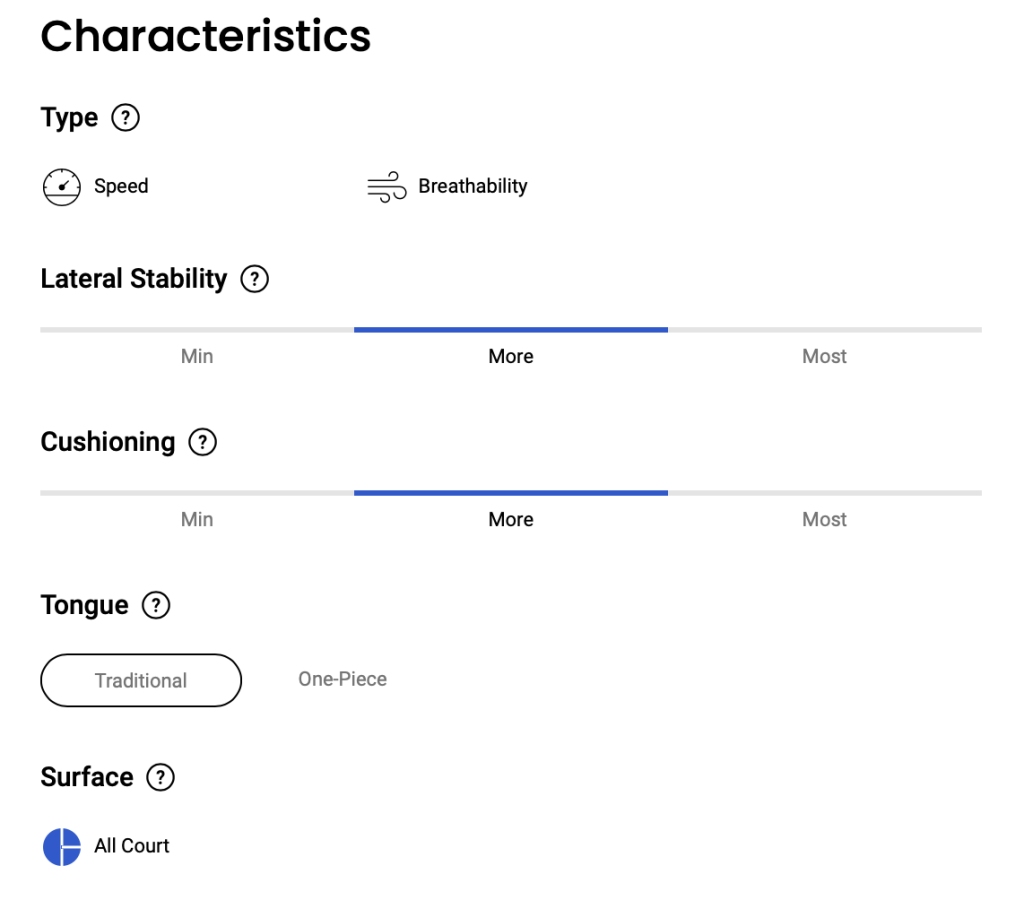Screen dimensions: 1024x900
Task: Click the All Court surface label
Action: (132, 846)
